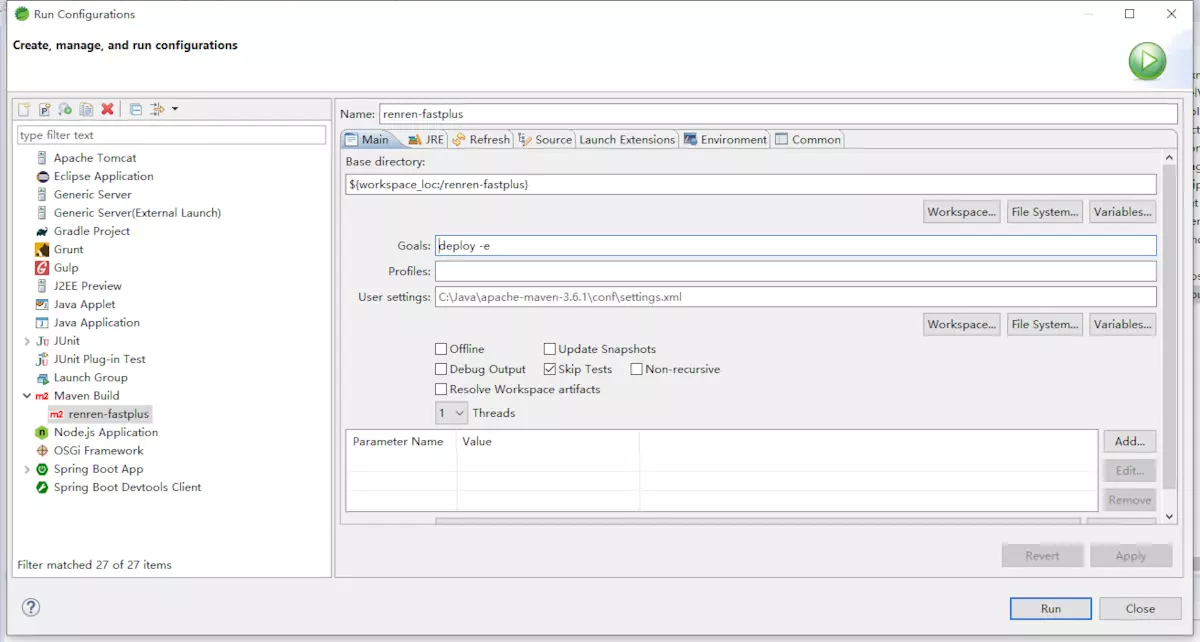Click Run to launch the configuration
The image size is (1200, 642).
1050,608
